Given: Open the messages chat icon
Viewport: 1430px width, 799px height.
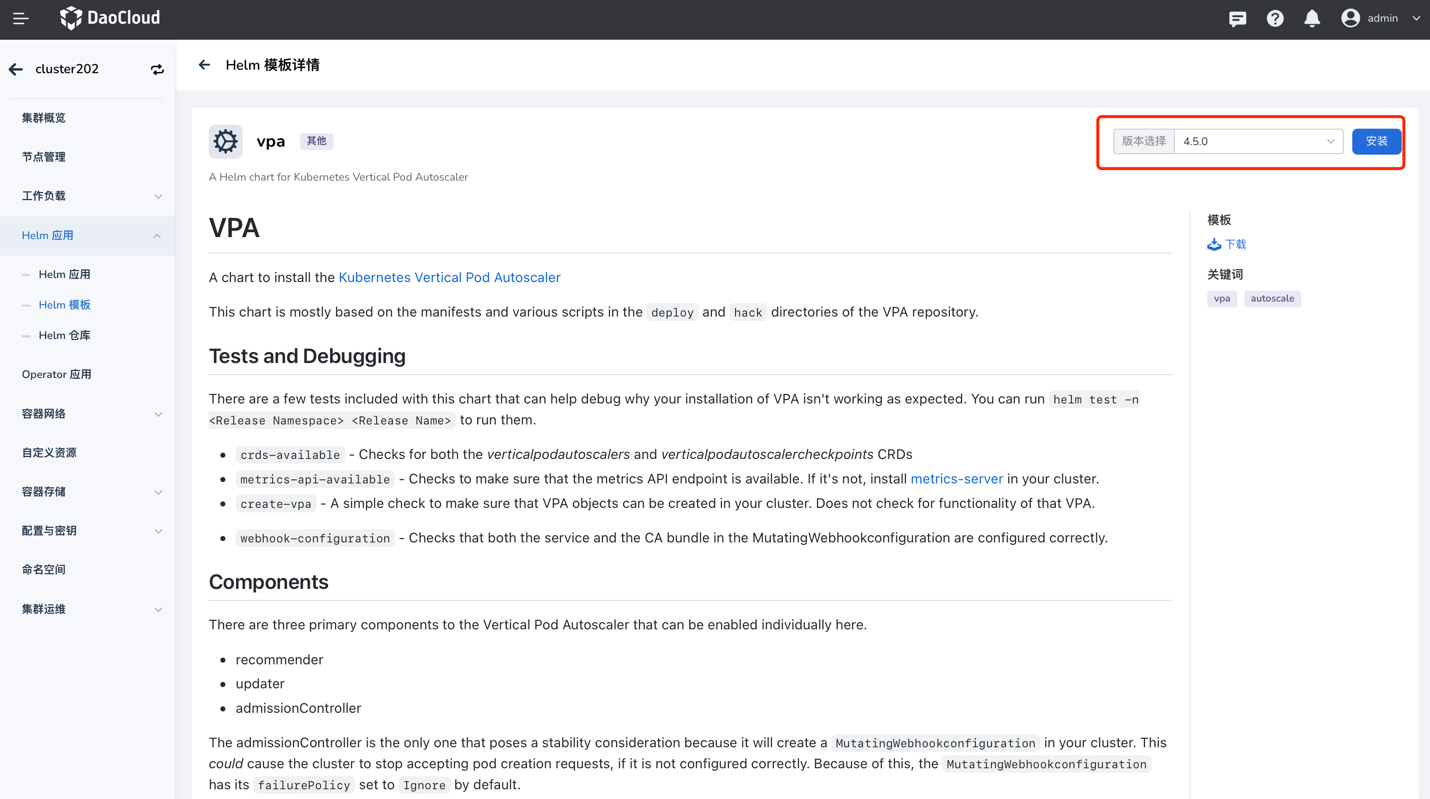Looking at the screenshot, I should [x=1237, y=19].
